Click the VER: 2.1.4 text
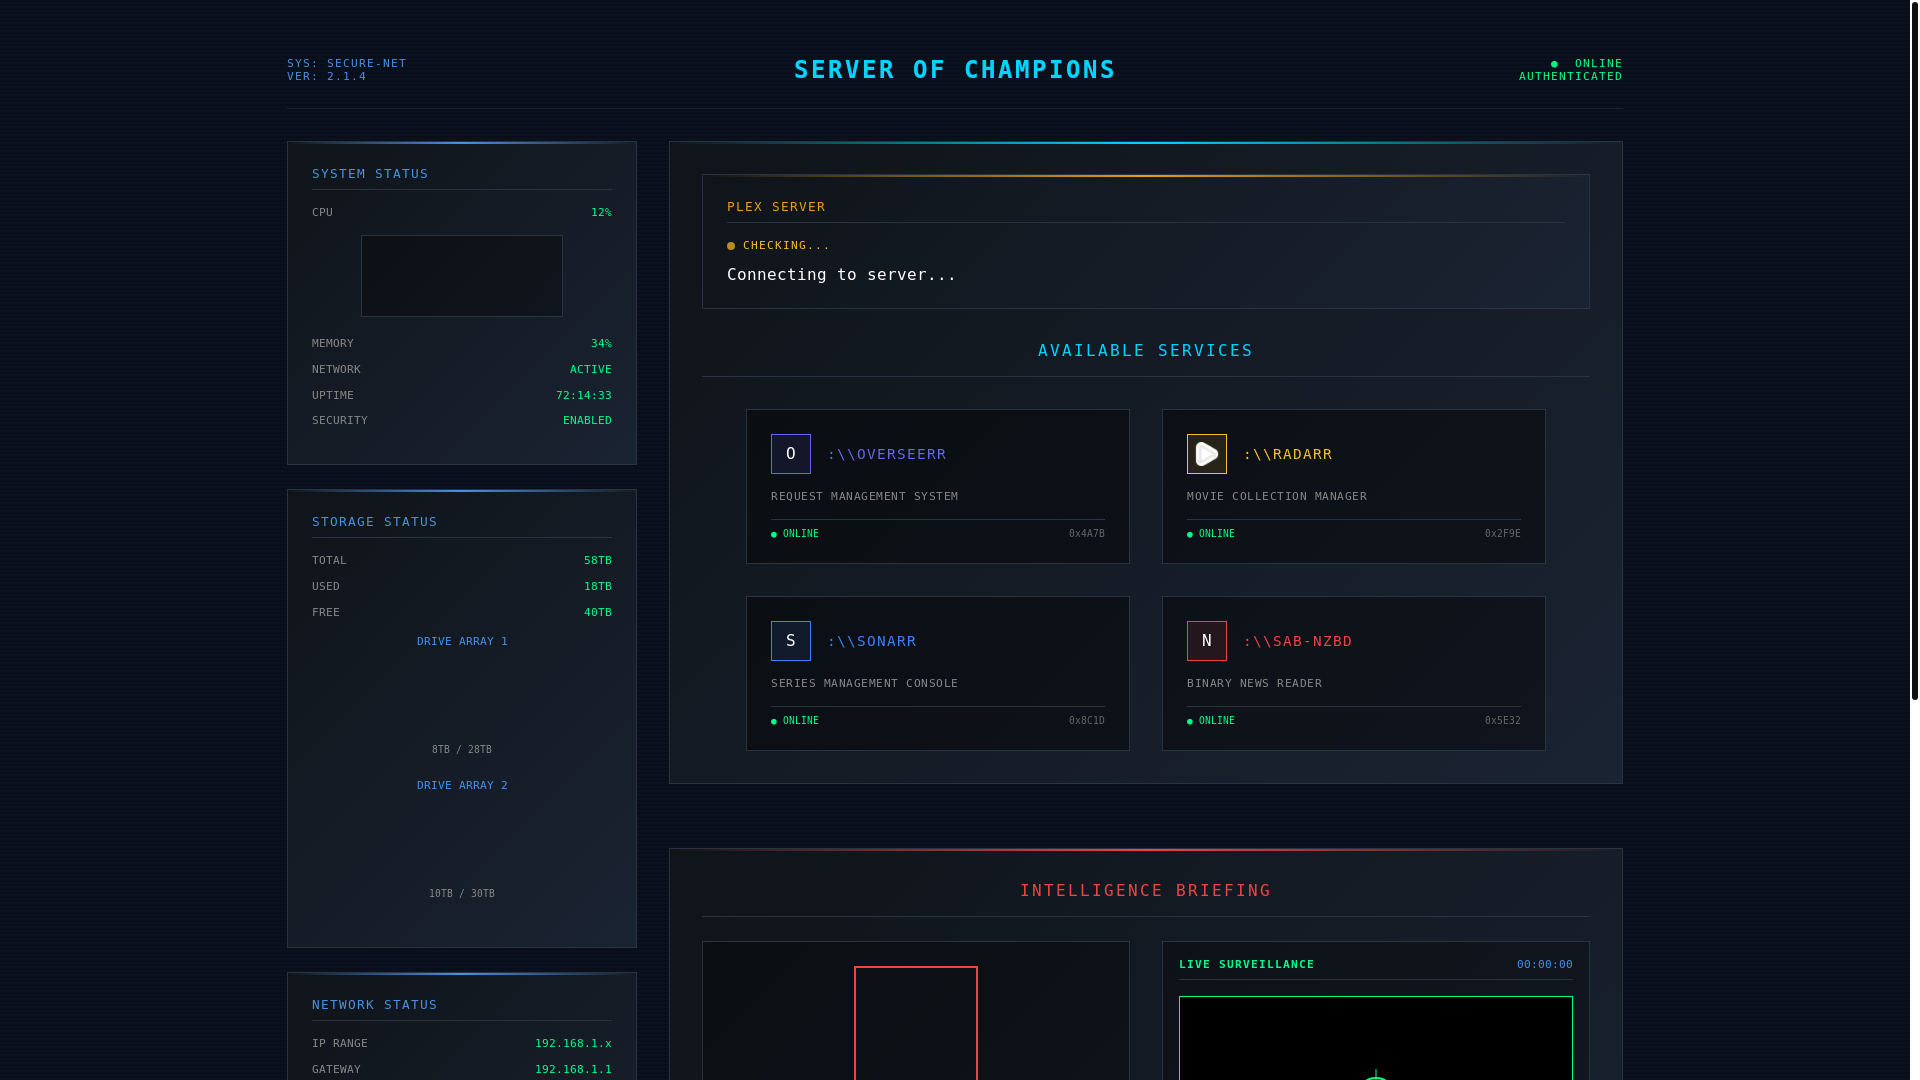This screenshot has height=1080, width=1920. pos(327,77)
